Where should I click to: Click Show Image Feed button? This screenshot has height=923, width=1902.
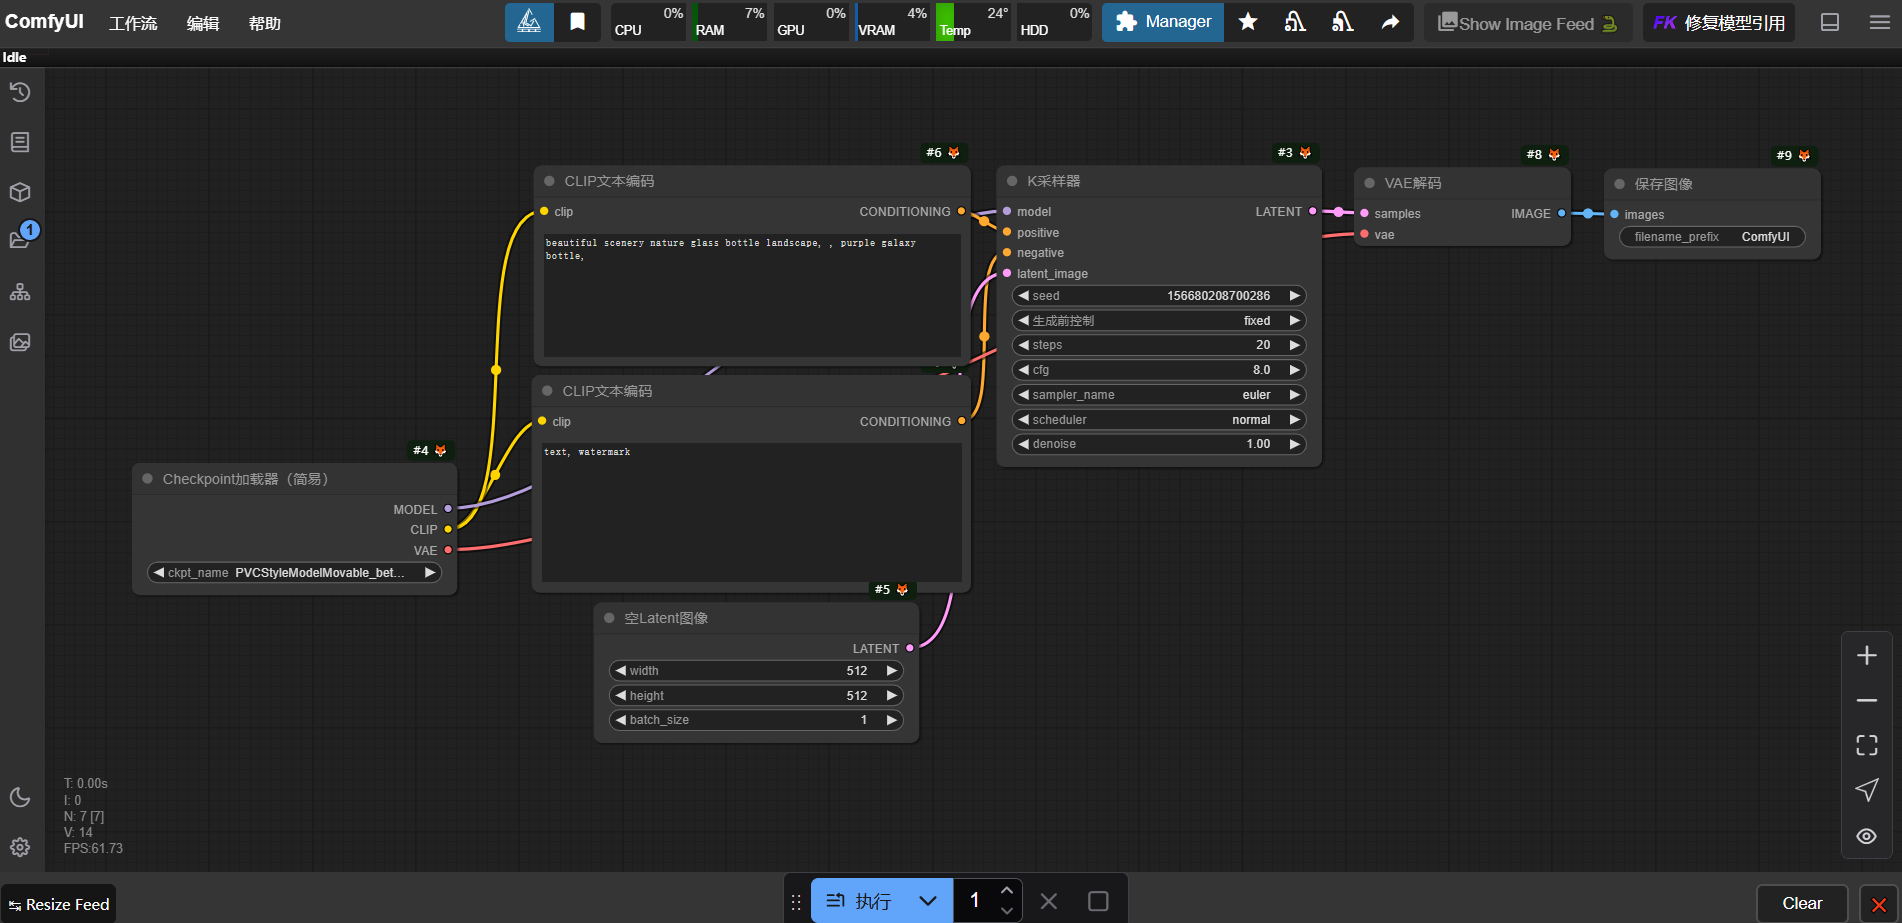(1528, 23)
